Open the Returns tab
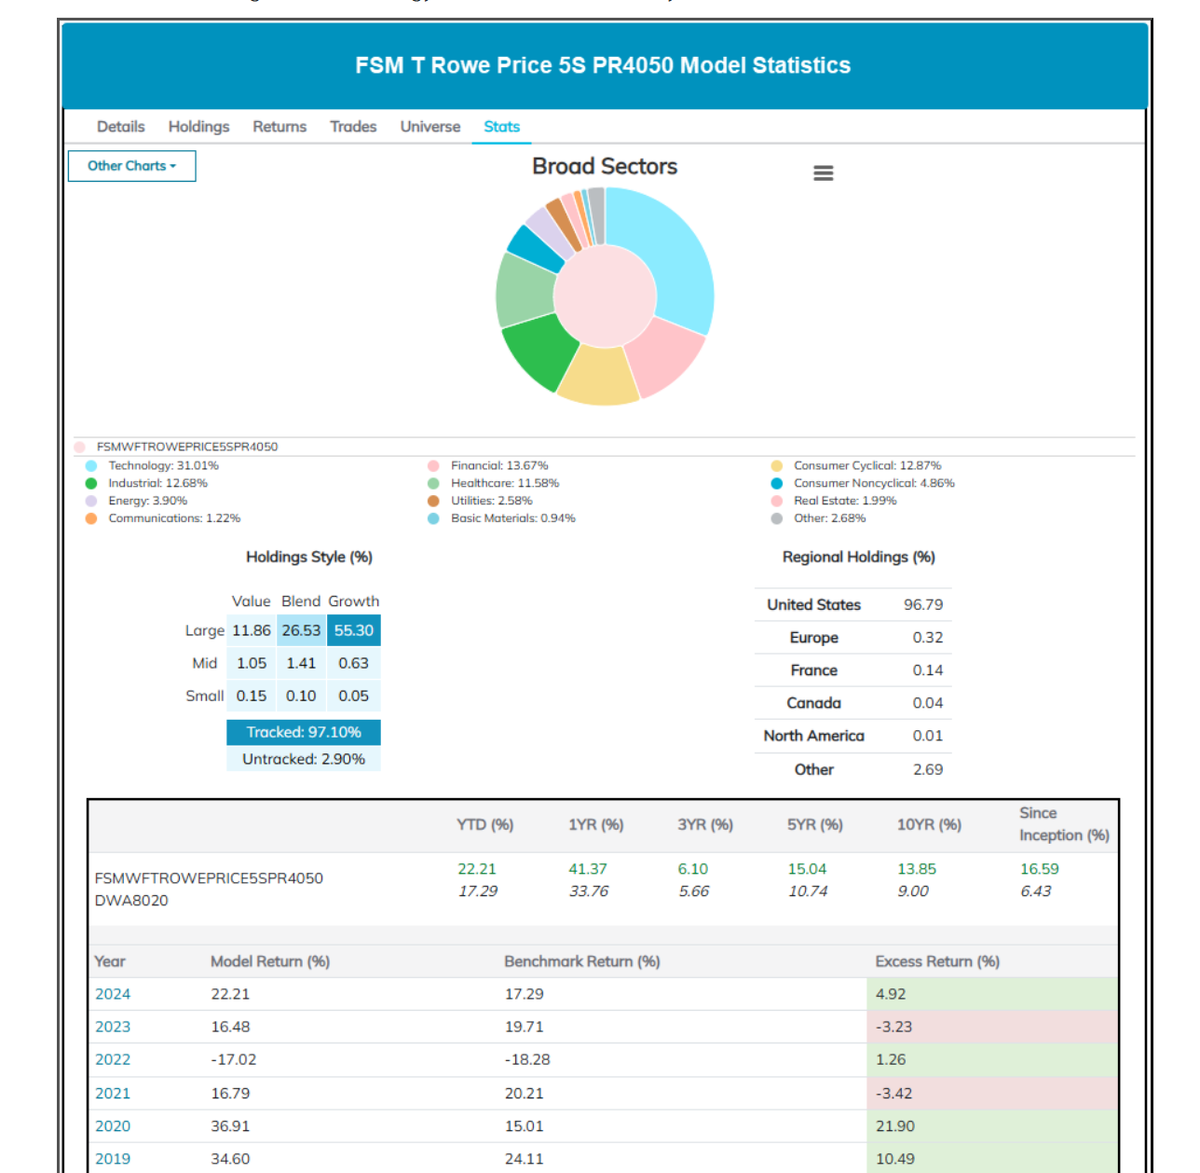Screen dimensions: 1200x1173 (280, 127)
